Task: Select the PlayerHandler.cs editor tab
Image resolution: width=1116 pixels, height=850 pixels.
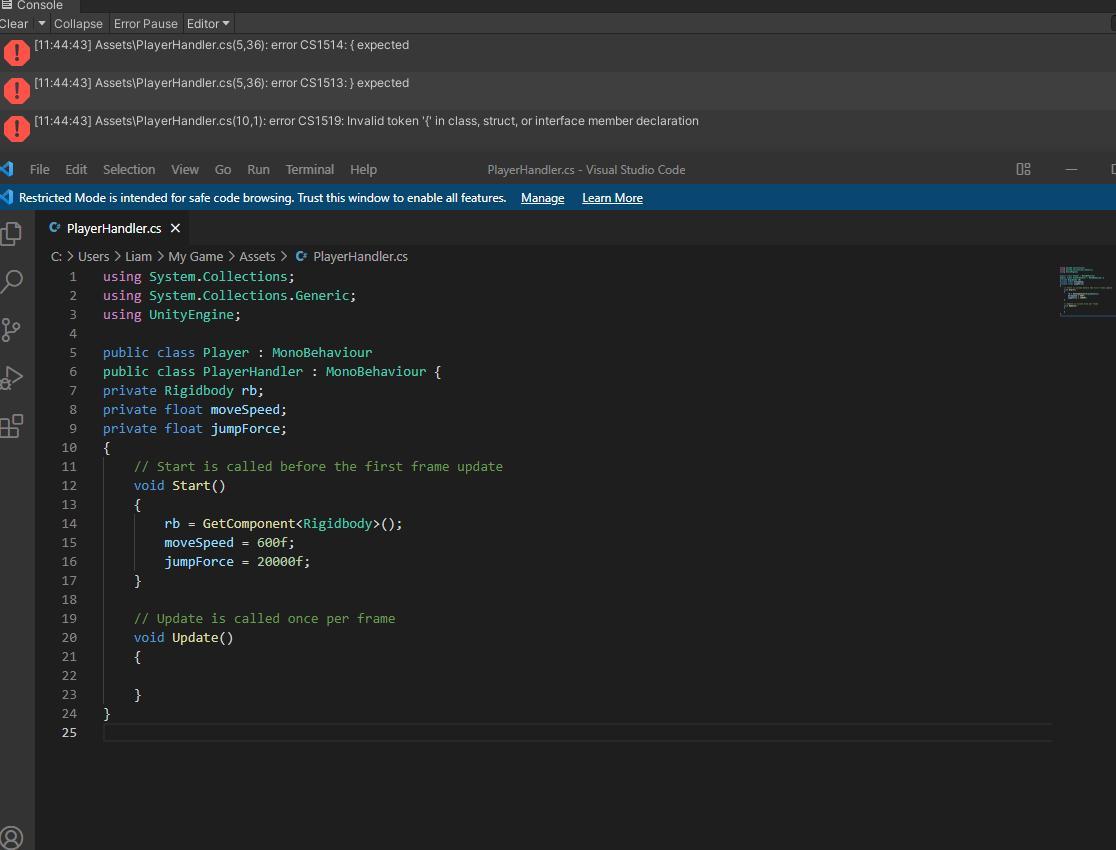Action: click(x=113, y=229)
